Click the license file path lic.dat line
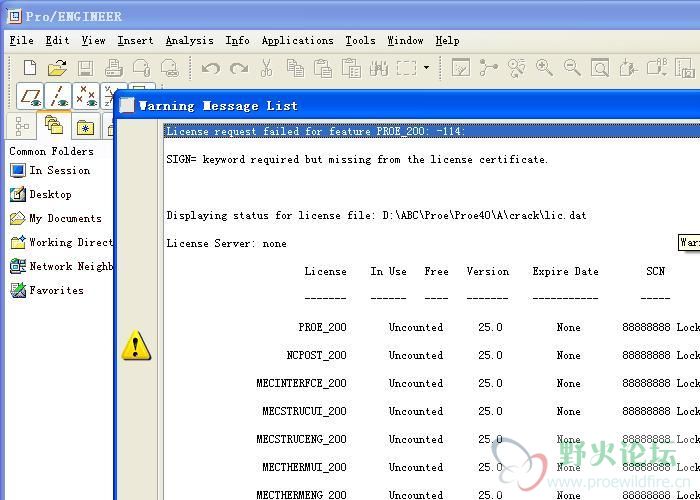Viewport: 700px width, 500px height. point(376,215)
